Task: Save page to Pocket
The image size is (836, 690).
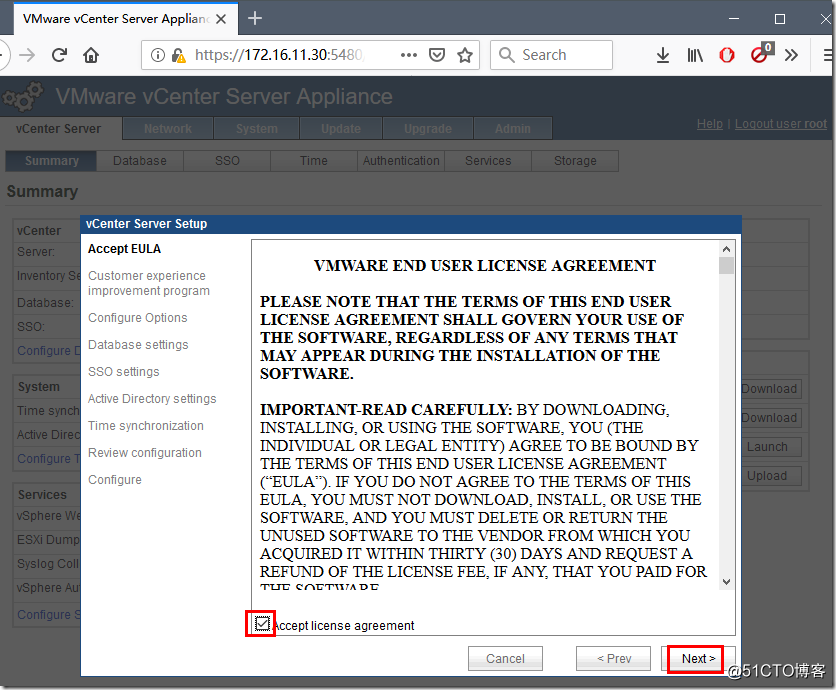Action: pyautogui.click(x=437, y=55)
